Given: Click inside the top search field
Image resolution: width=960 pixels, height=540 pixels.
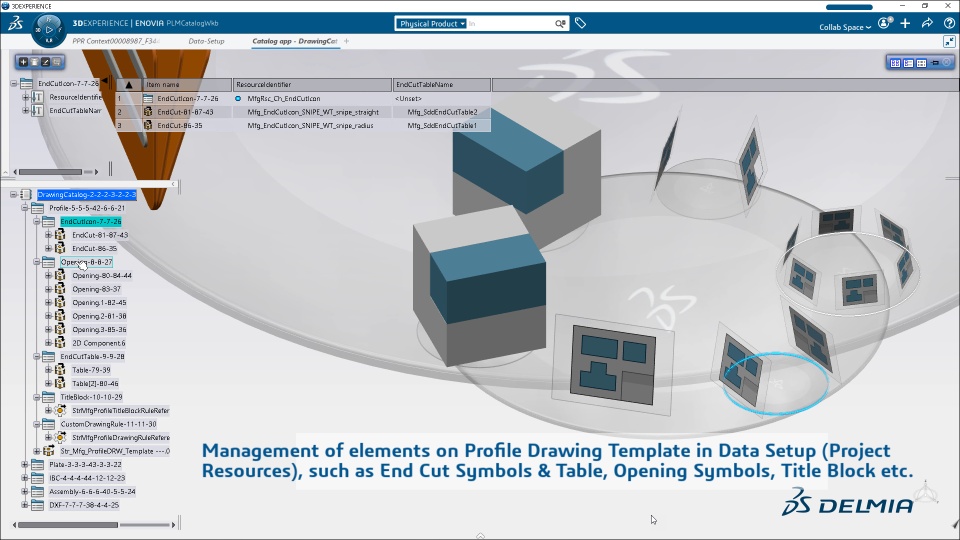Looking at the screenshot, I should [x=509, y=23].
